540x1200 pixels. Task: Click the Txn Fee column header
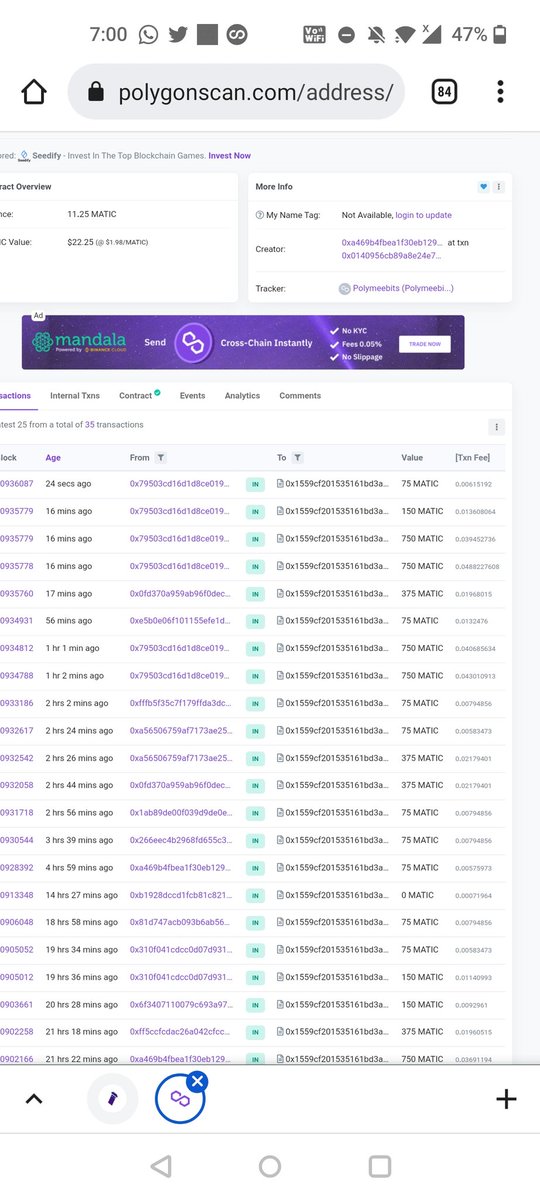click(473, 458)
